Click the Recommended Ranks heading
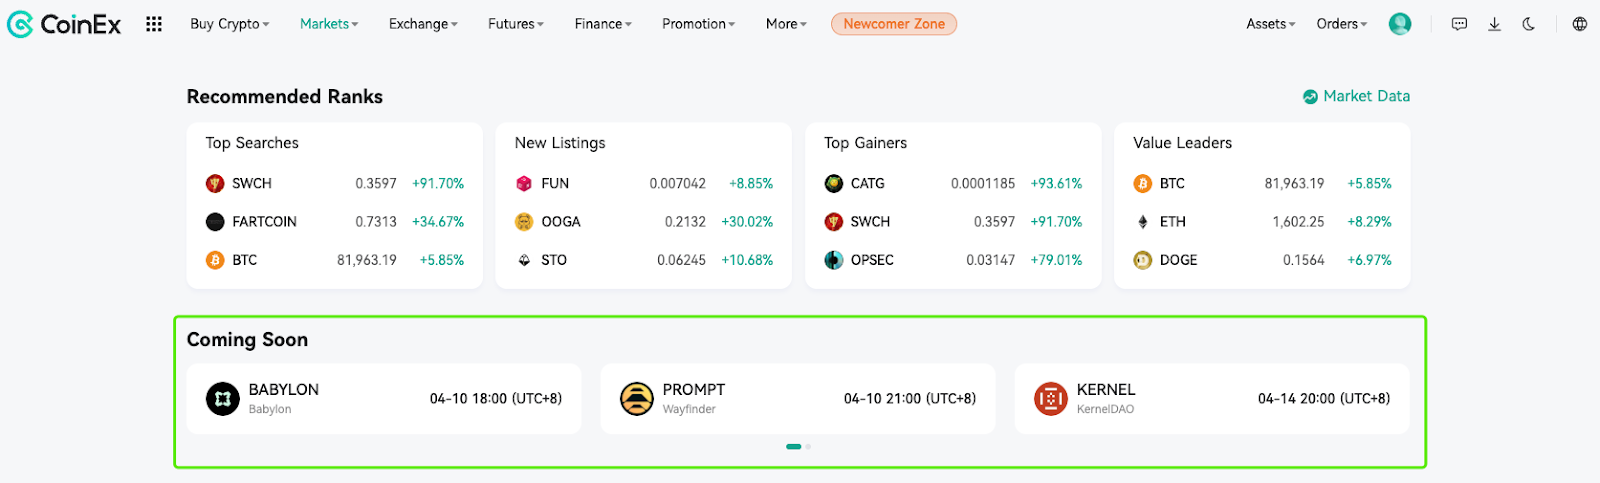1600x483 pixels. pyautogui.click(x=285, y=97)
